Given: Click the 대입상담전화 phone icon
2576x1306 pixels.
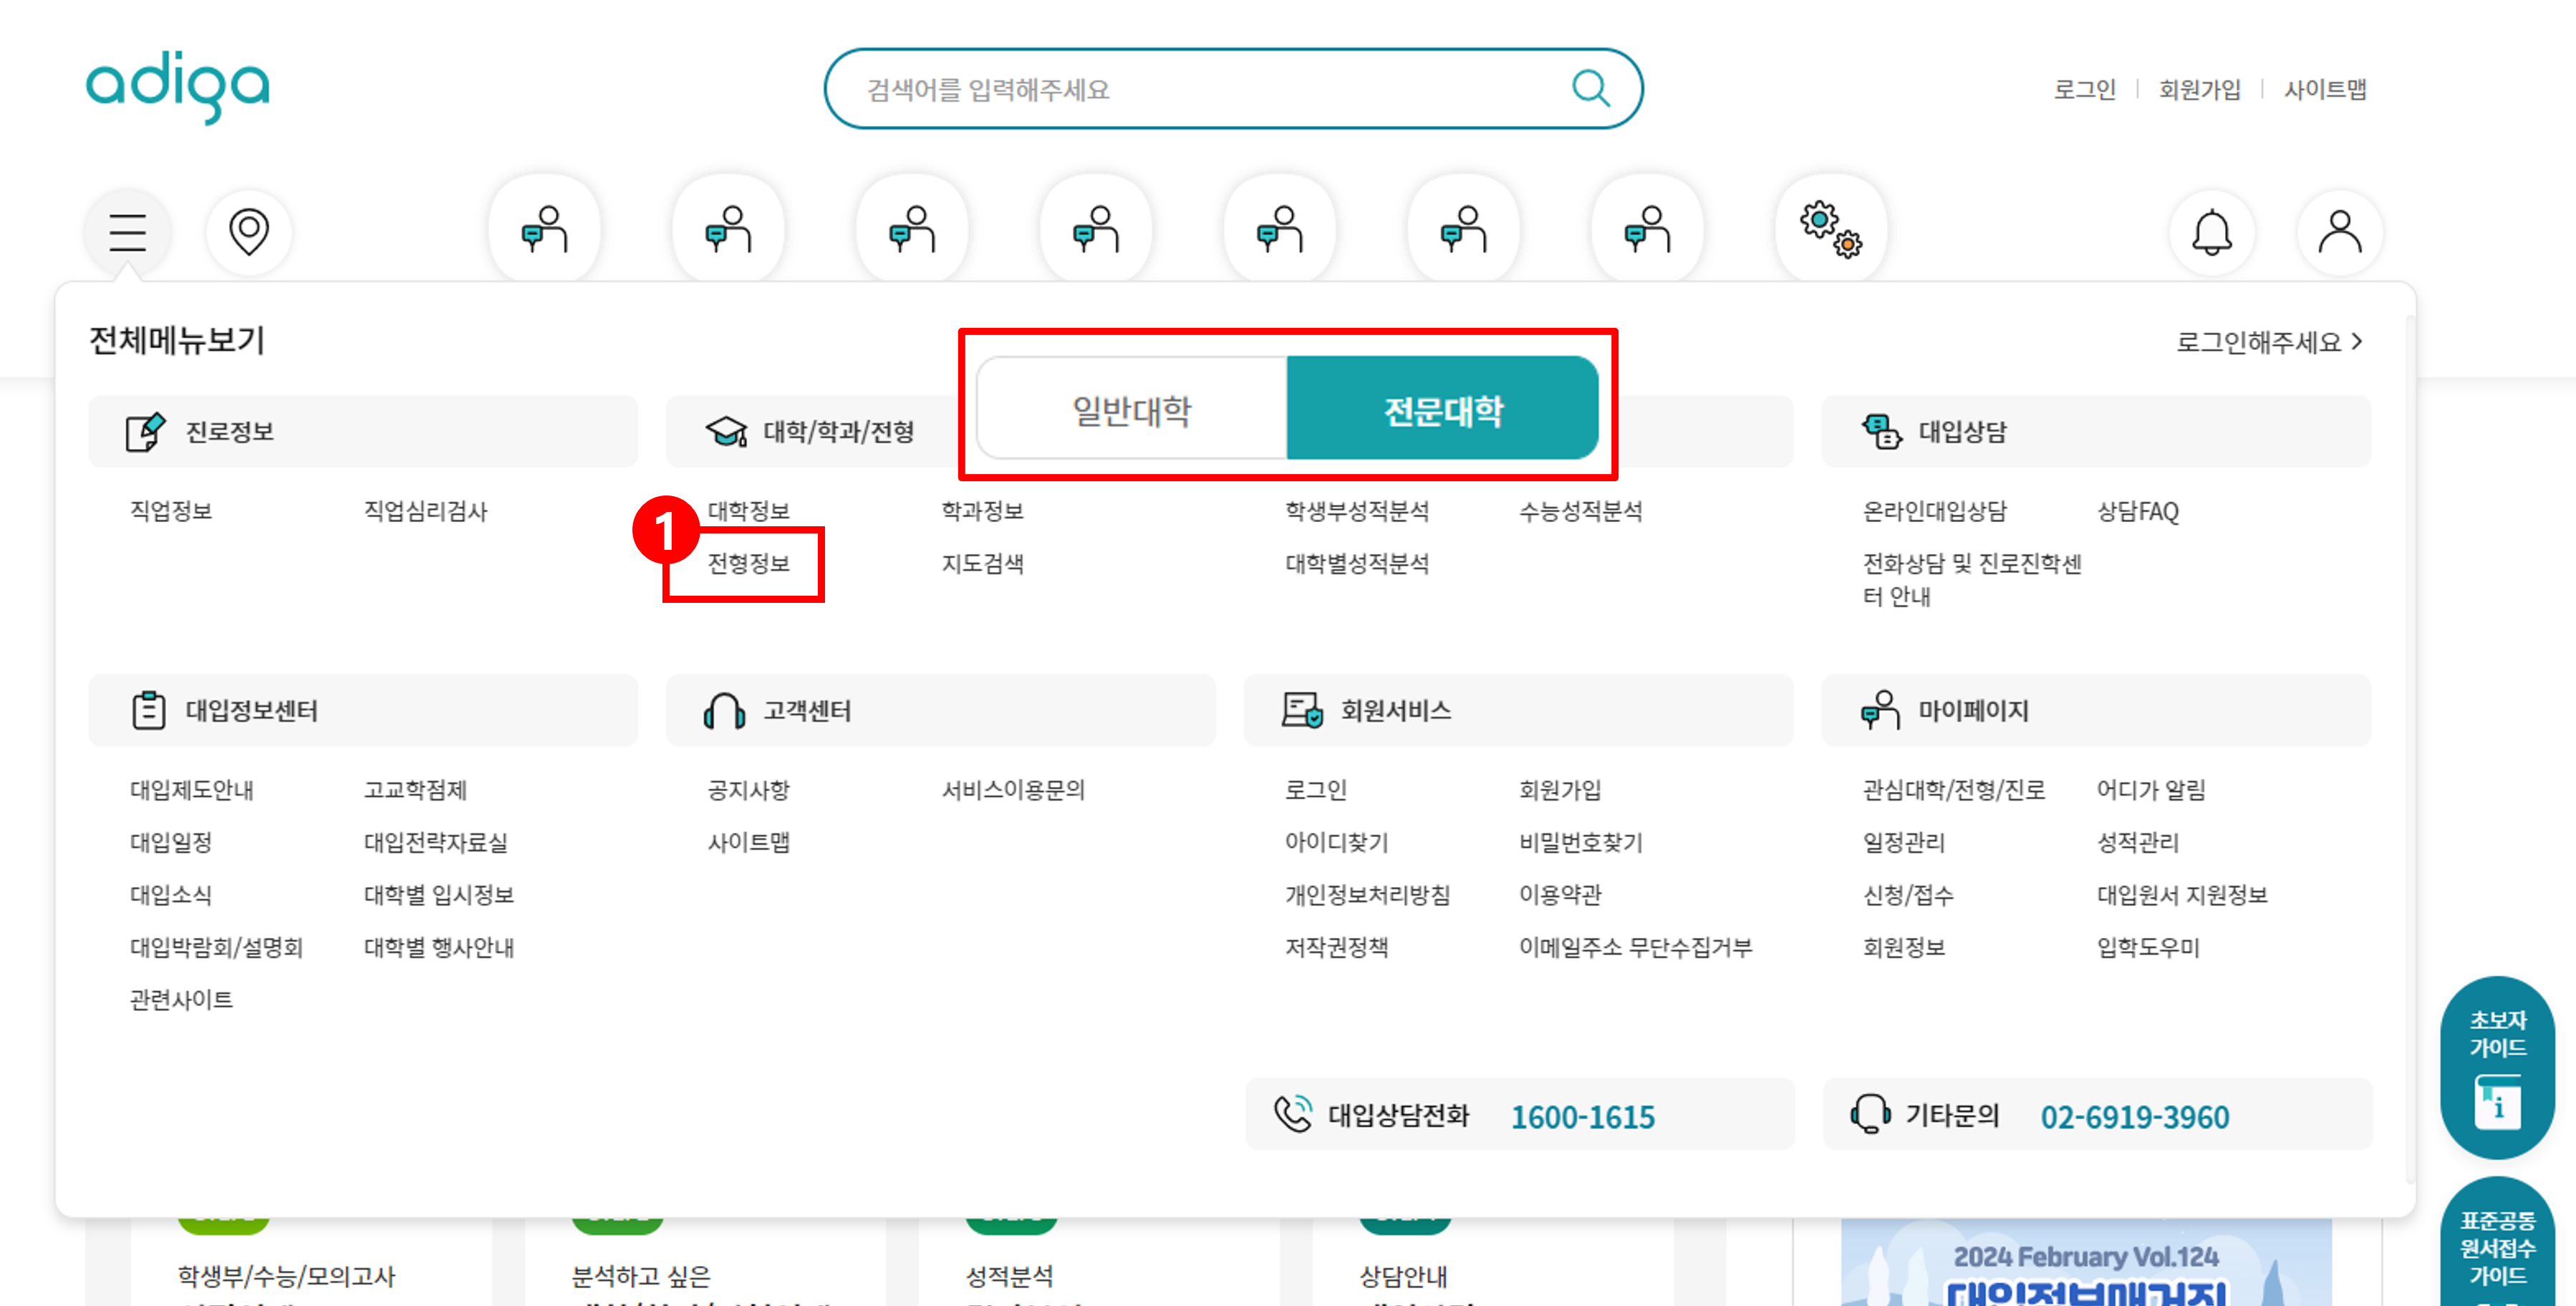Looking at the screenshot, I should click(x=1293, y=1114).
